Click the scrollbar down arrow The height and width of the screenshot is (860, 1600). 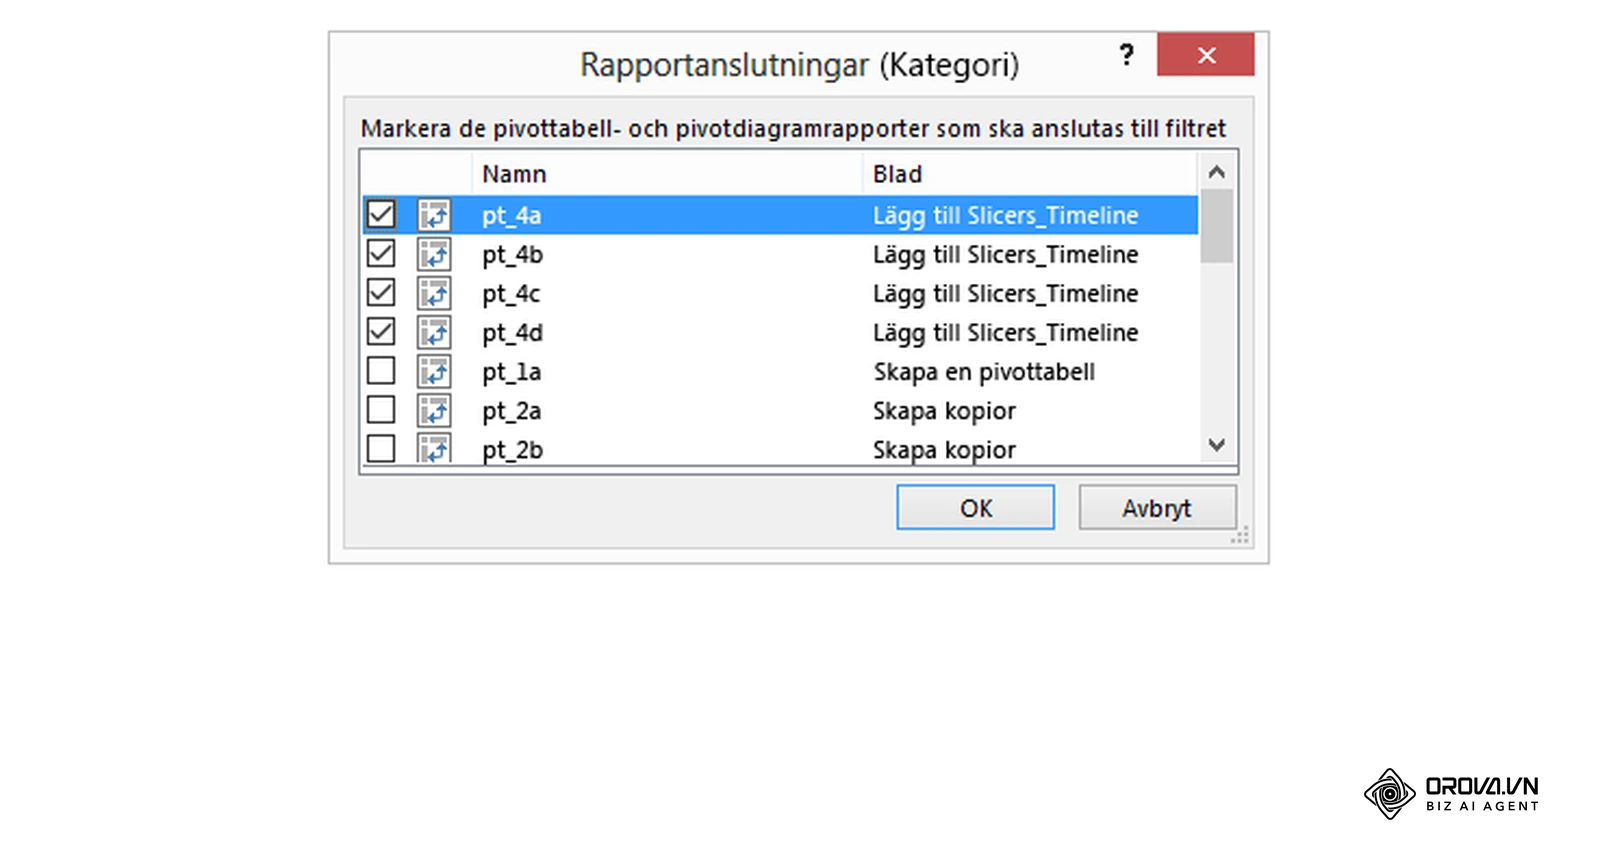point(1217,445)
